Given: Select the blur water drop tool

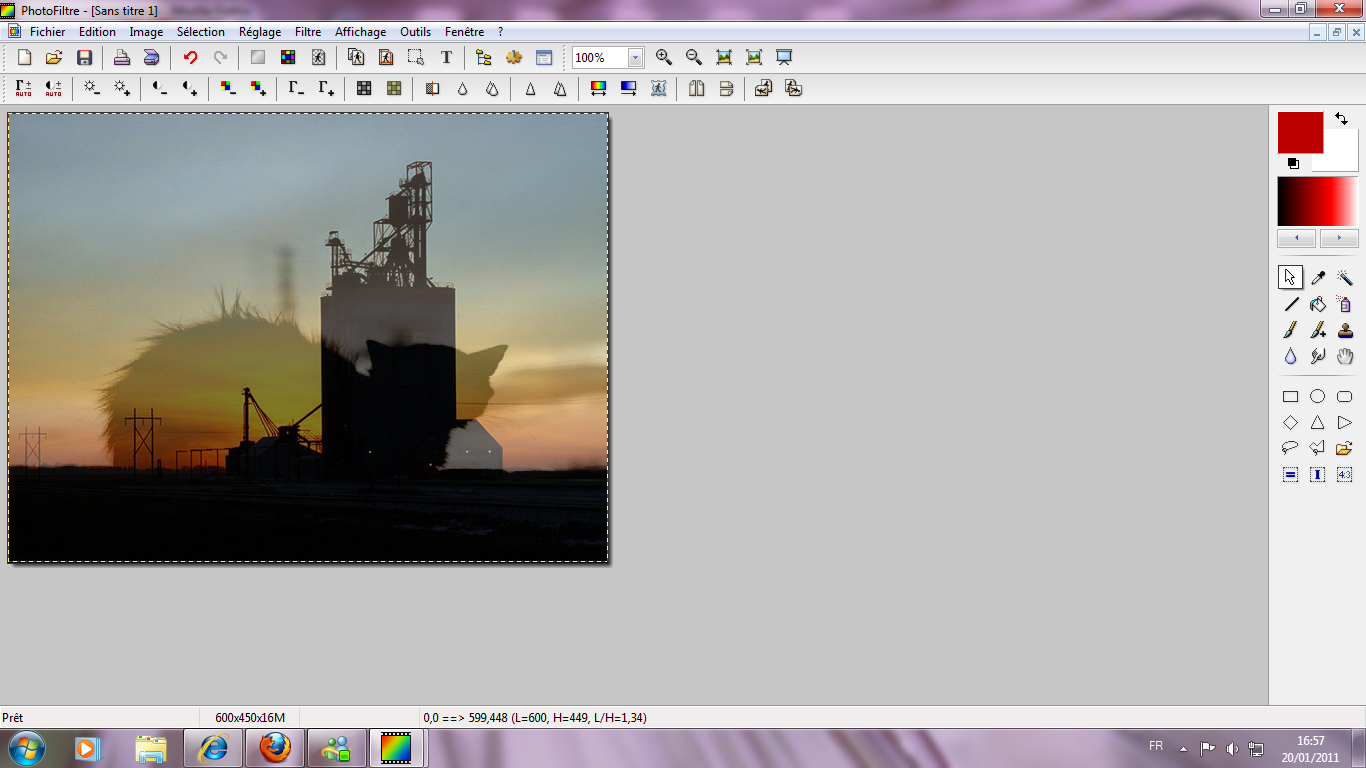Looking at the screenshot, I should point(1290,356).
